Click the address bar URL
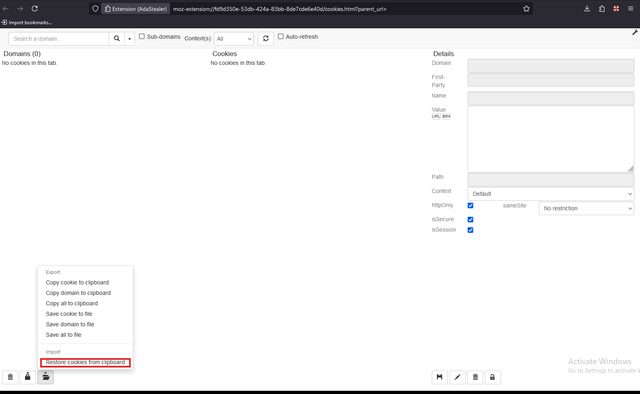The width and height of the screenshot is (640, 394). coord(280,9)
